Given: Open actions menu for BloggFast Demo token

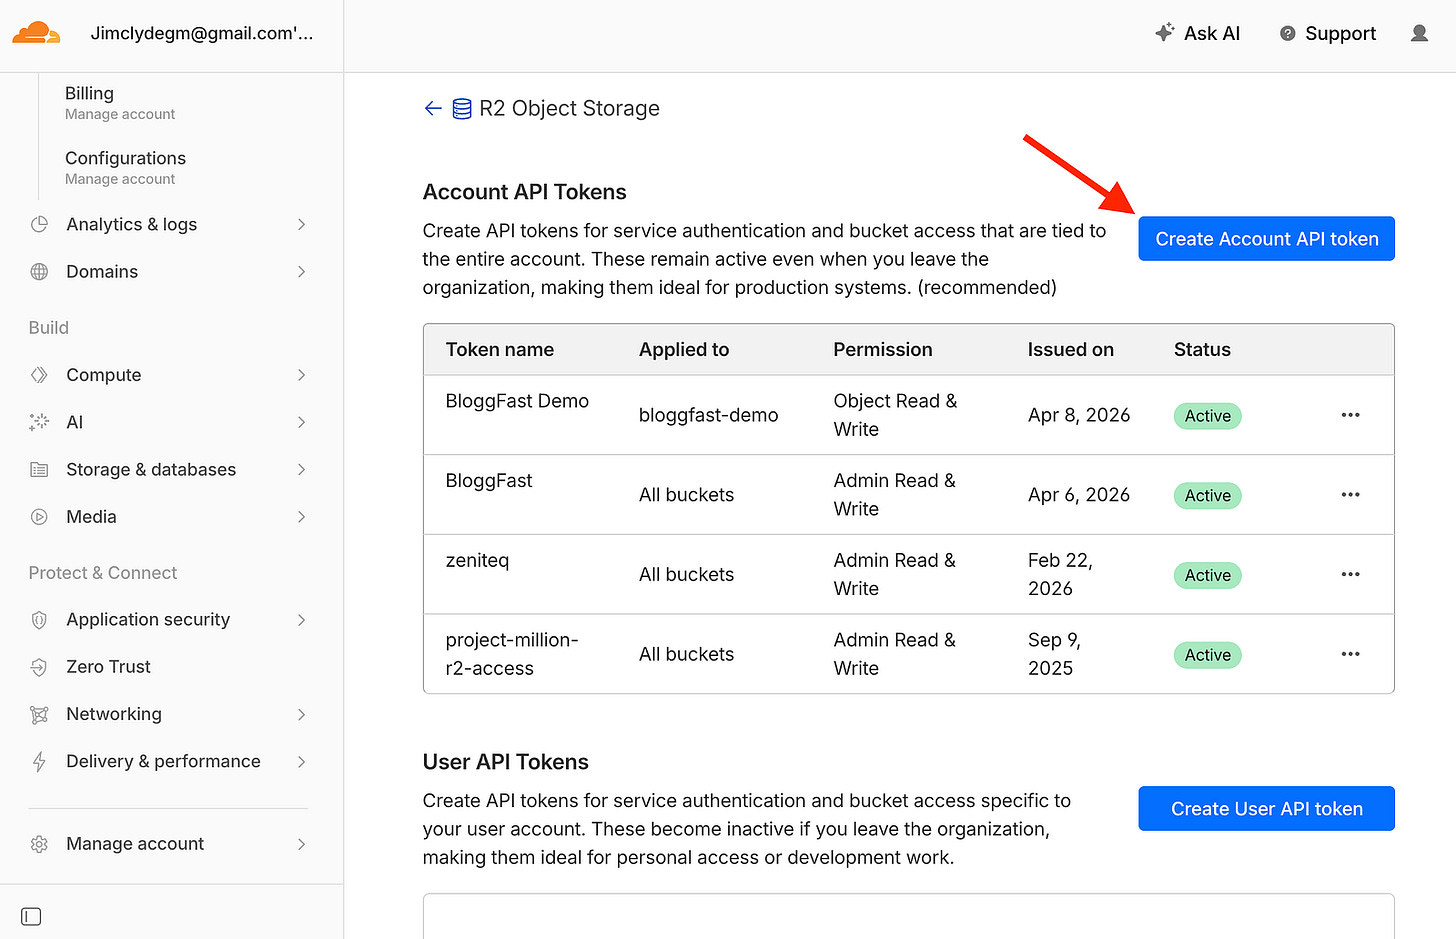Looking at the screenshot, I should tap(1350, 414).
